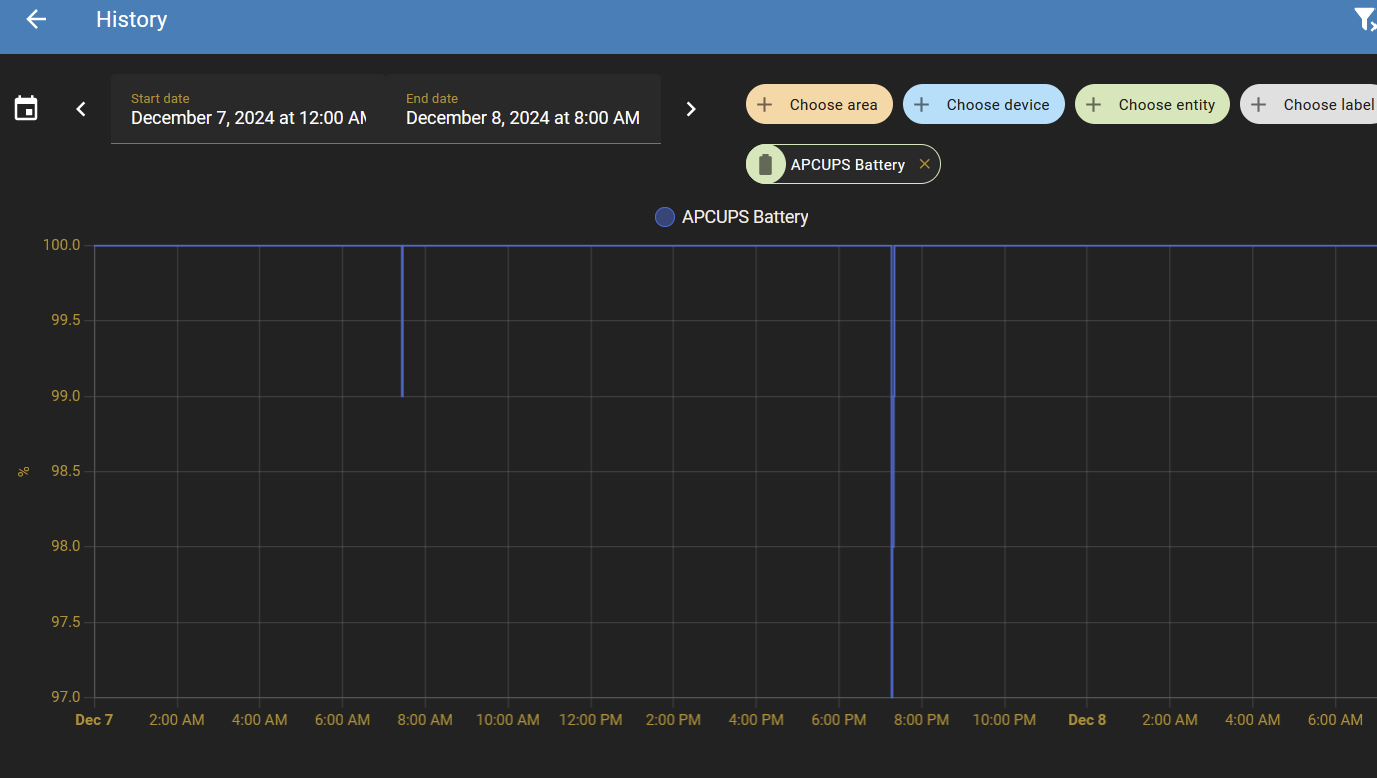Image resolution: width=1377 pixels, height=778 pixels.
Task: Edit the Start date field
Action: 248,109
